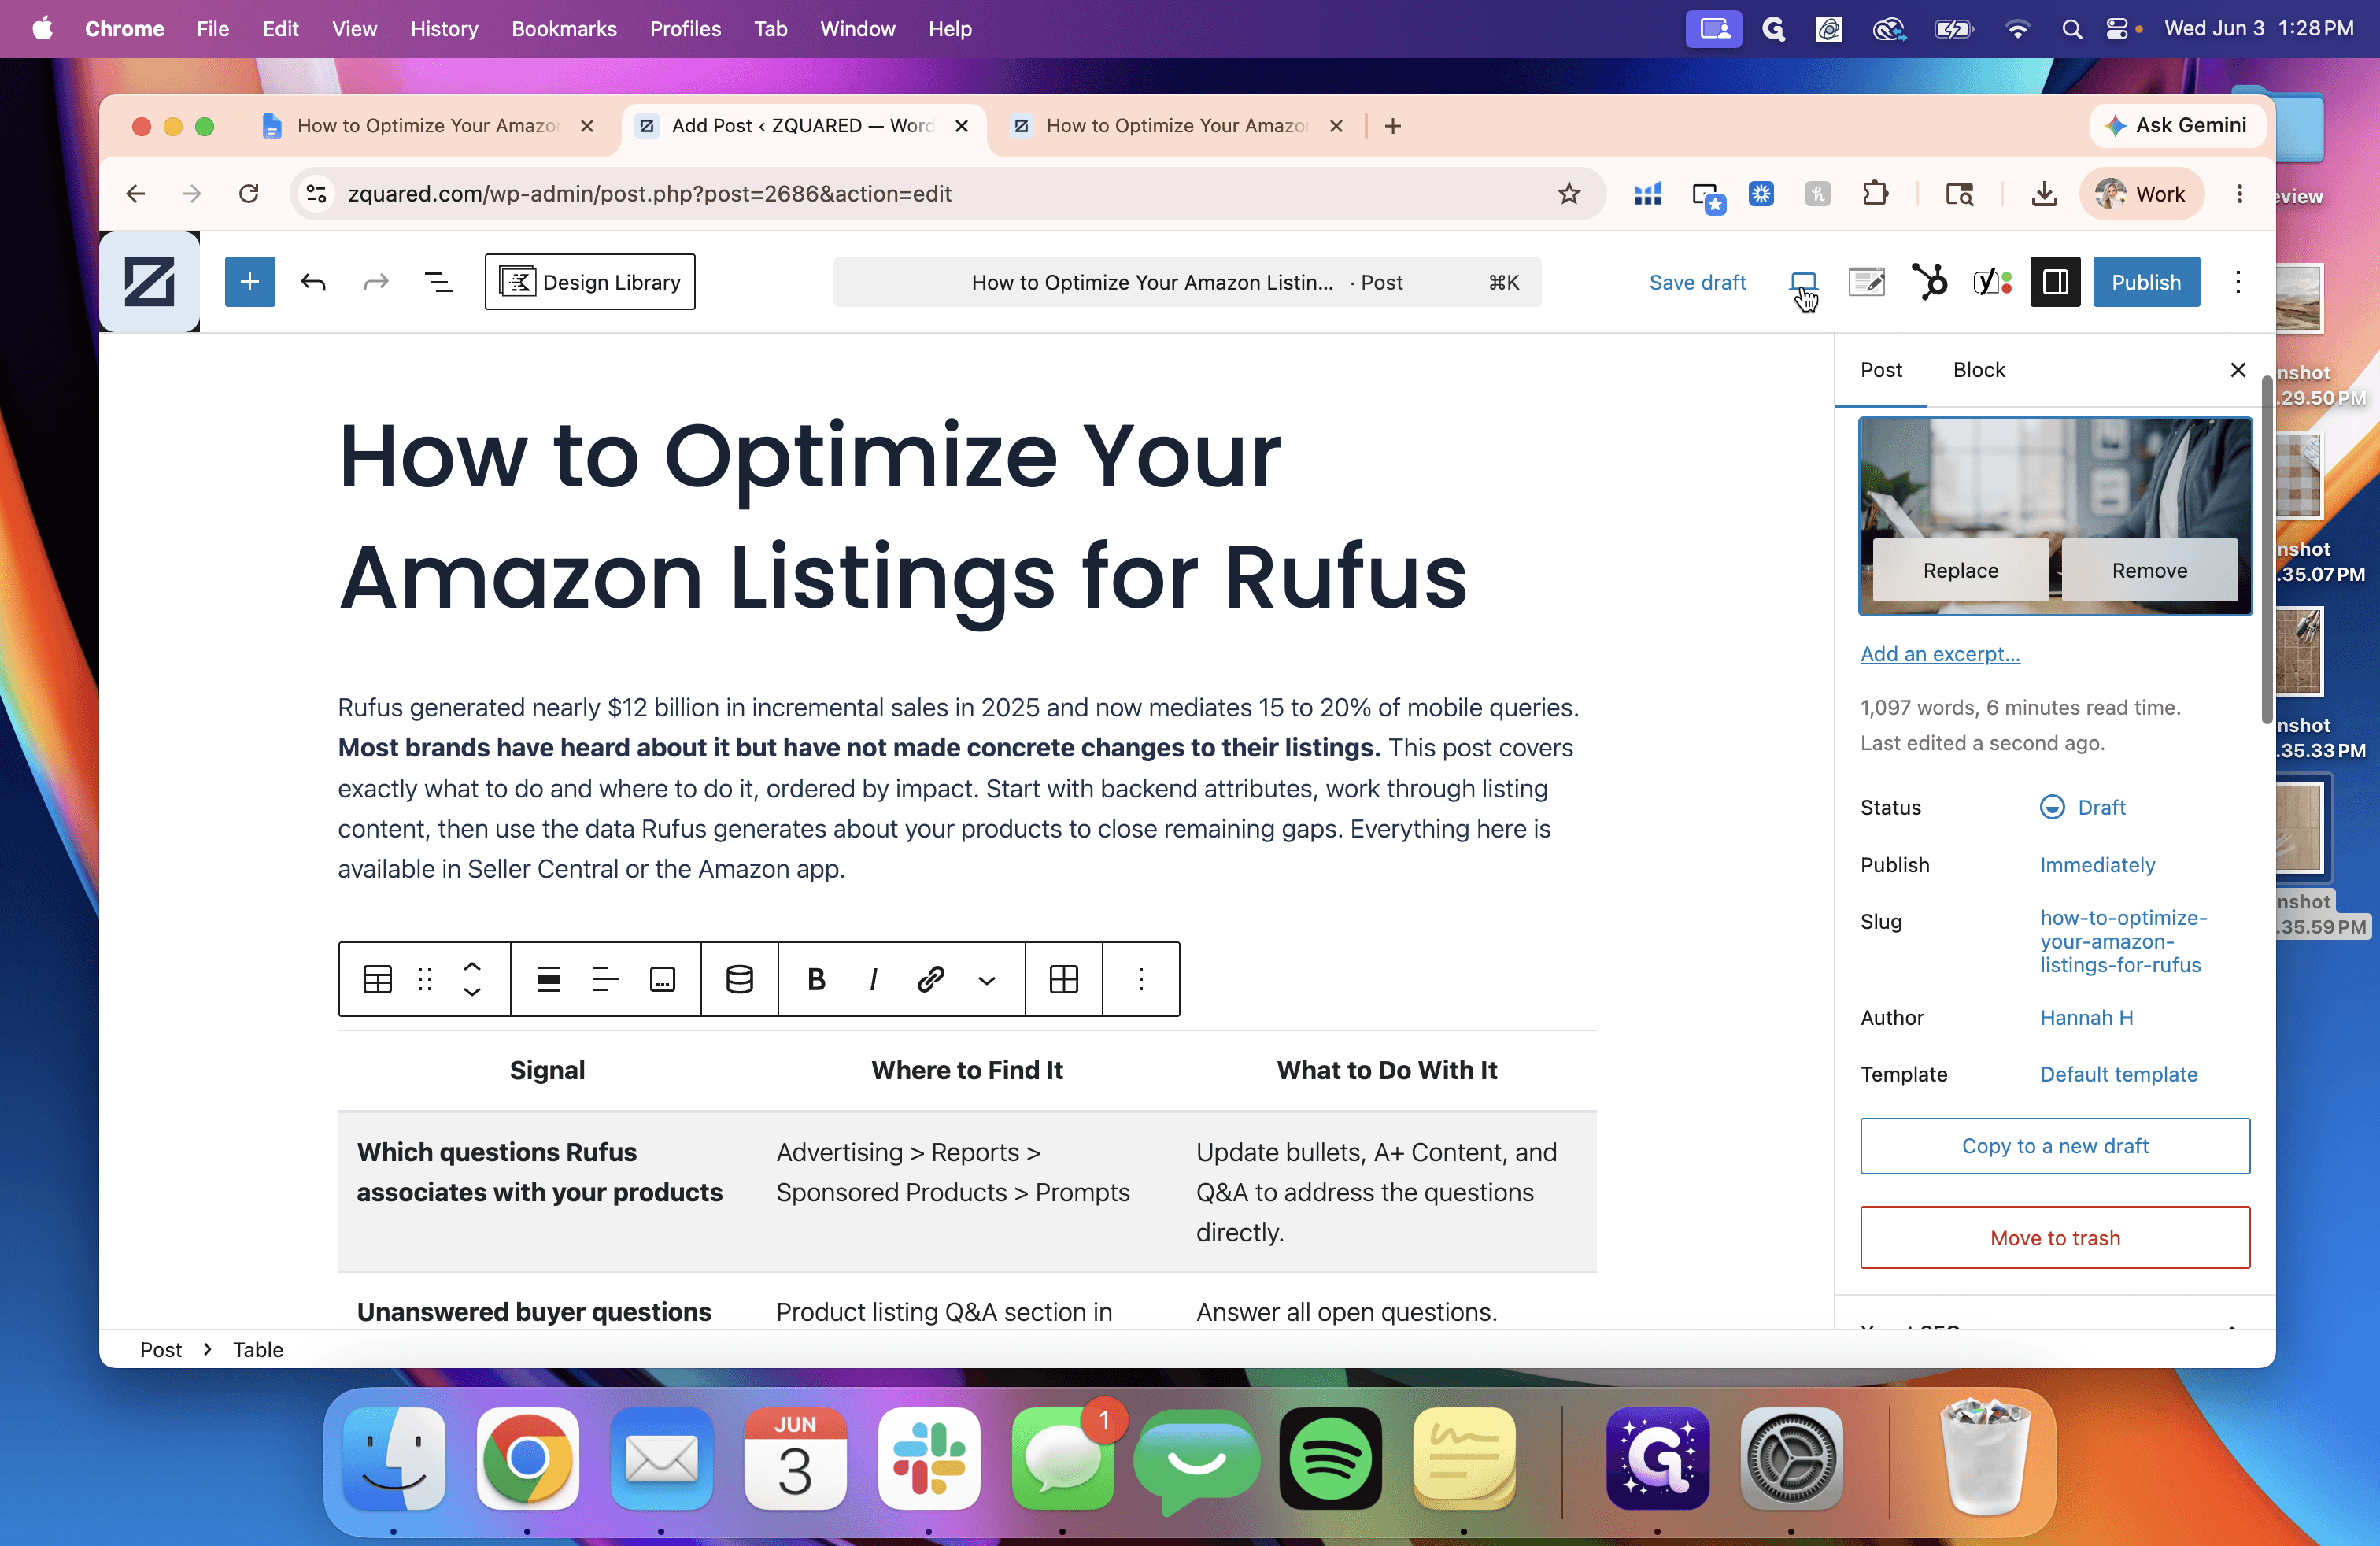Image resolution: width=2380 pixels, height=1546 pixels.
Task: Undo the last edit
Action: [313, 282]
